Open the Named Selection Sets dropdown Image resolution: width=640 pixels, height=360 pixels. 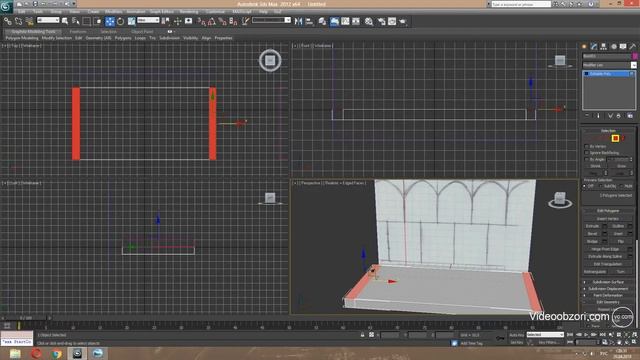pos(271,20)
